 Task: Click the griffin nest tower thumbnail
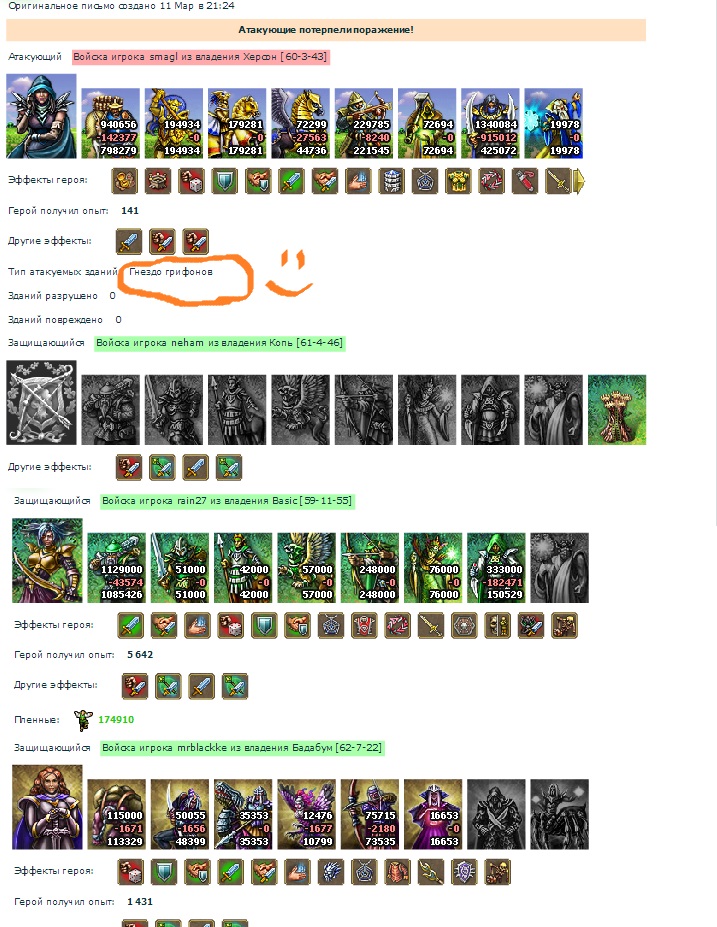[x=617, y=410]
